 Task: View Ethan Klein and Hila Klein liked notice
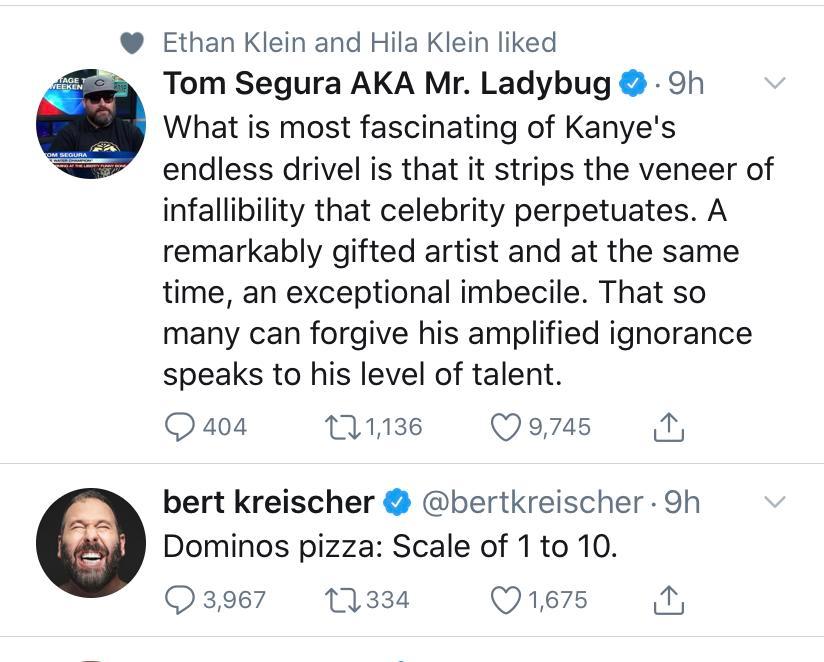[359, 42]
